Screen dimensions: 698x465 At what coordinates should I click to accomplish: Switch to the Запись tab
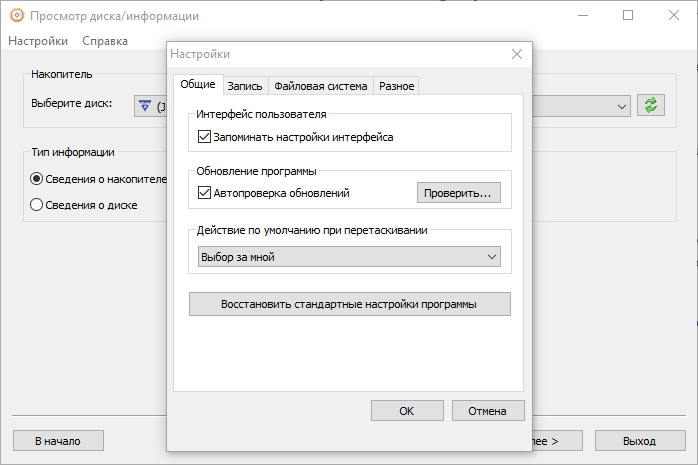tap(244, 86)
